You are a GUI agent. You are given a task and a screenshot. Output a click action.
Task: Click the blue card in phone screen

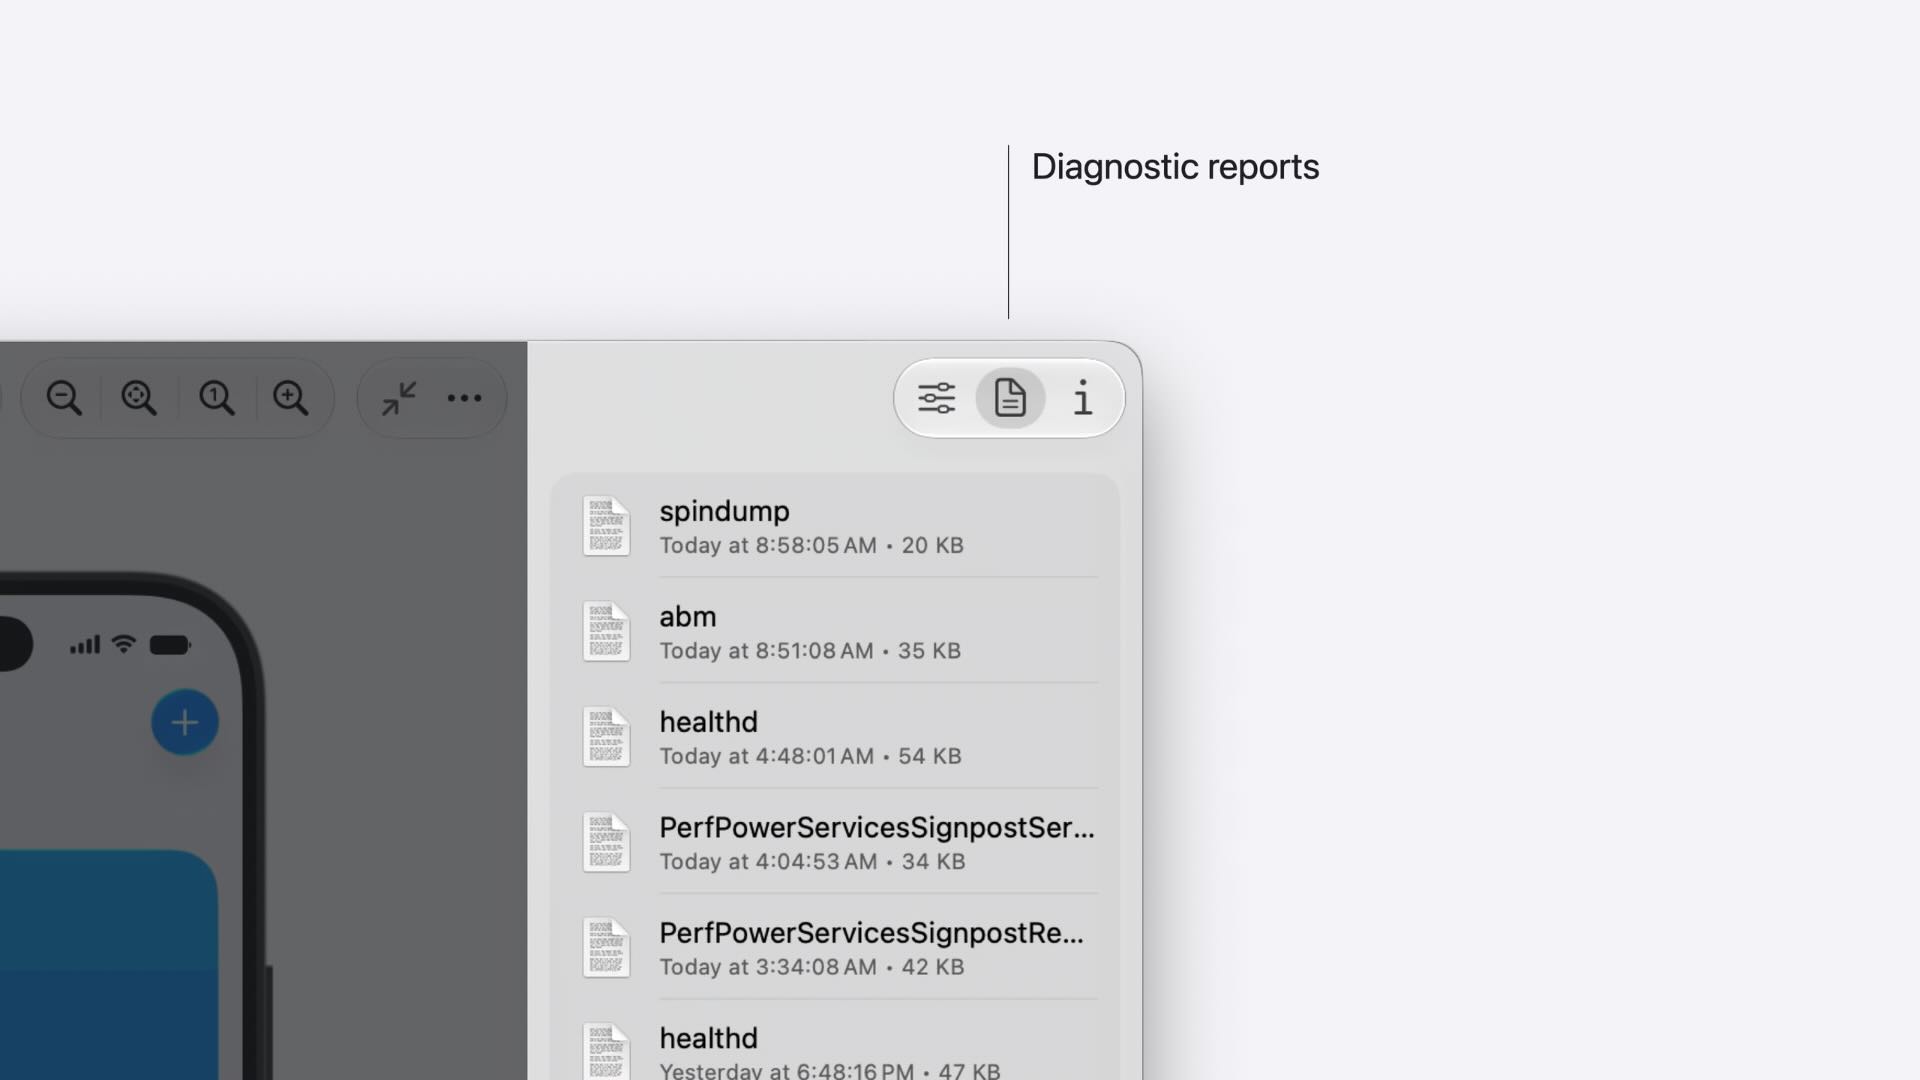(108, 965)
